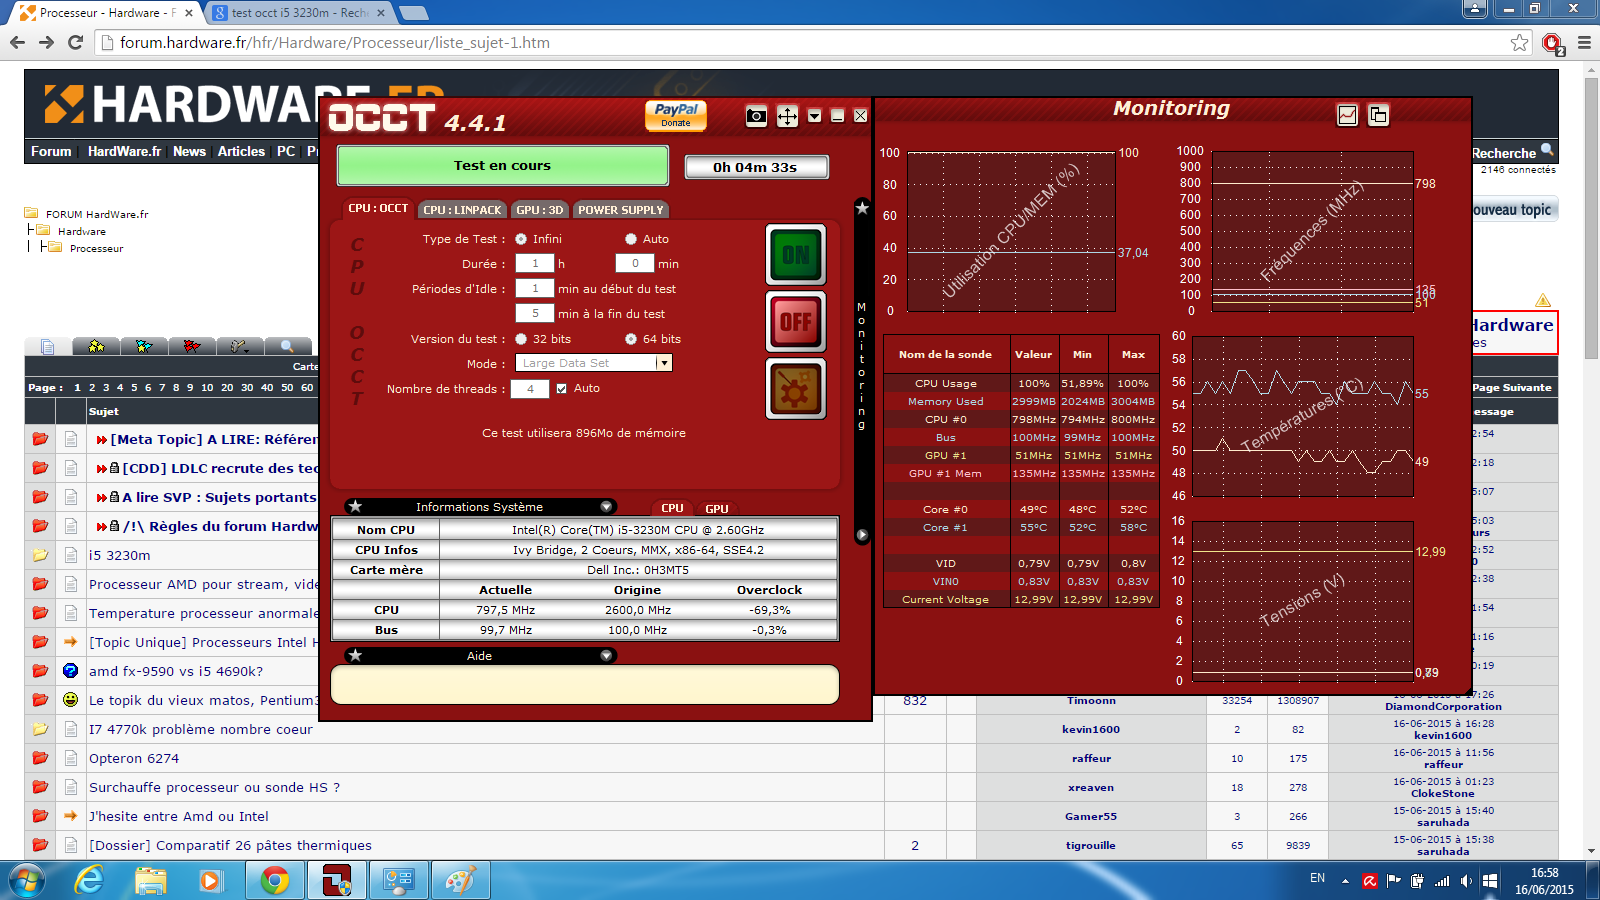Select the 32 bits version radio
Screen dimensions: 1600x900
pyautogui.click(x=521, y=339)
